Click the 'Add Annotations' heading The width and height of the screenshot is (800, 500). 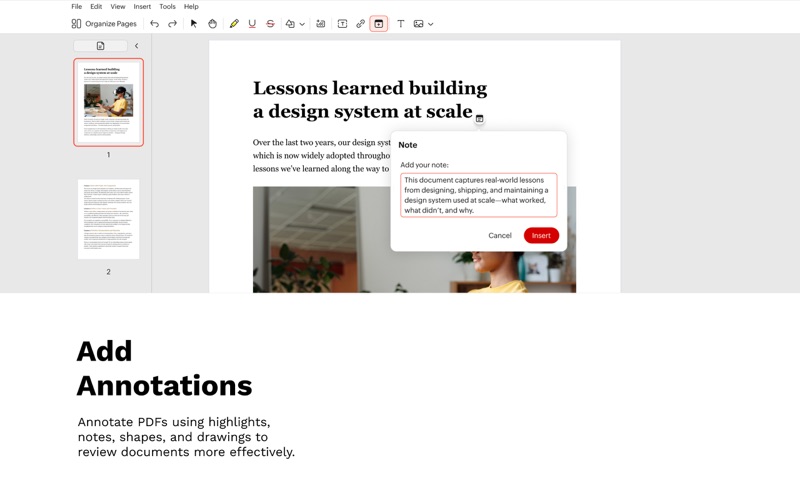[x=164, y=368]
